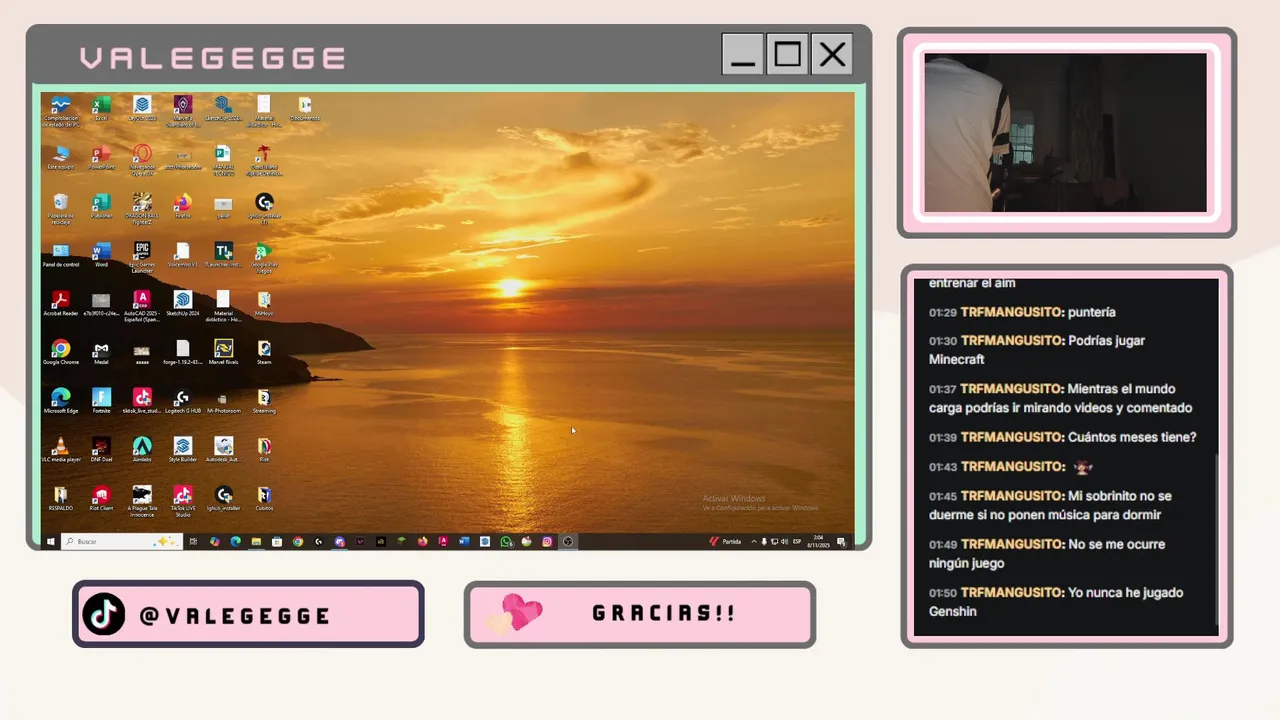Select the Streaming folder icon
1280x720 pixels.
pos(264,400)
